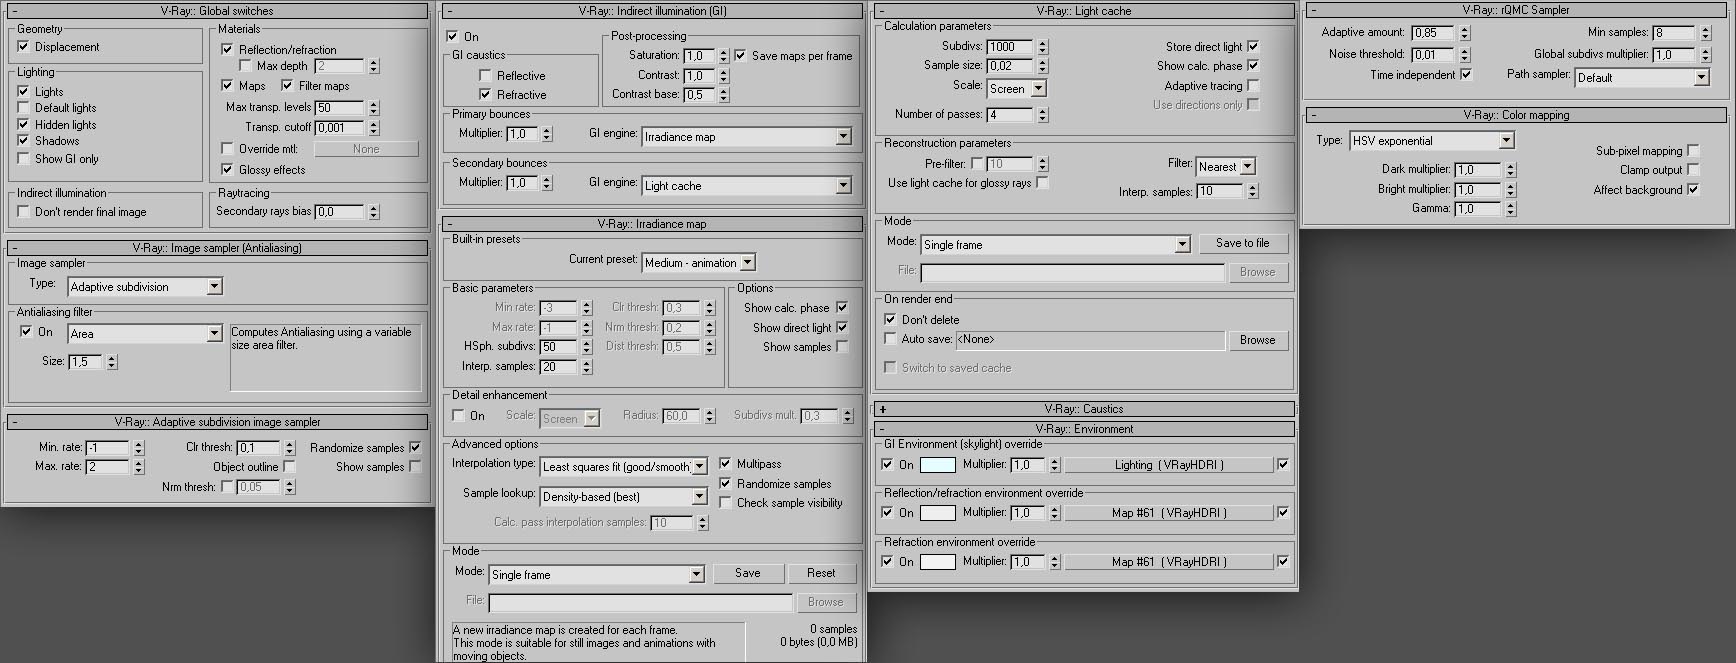The width and height of the screenshot is (1736, 663).
Task: Enable Sub-pixel mapping checkbox
Action: tap(1693, 151)
